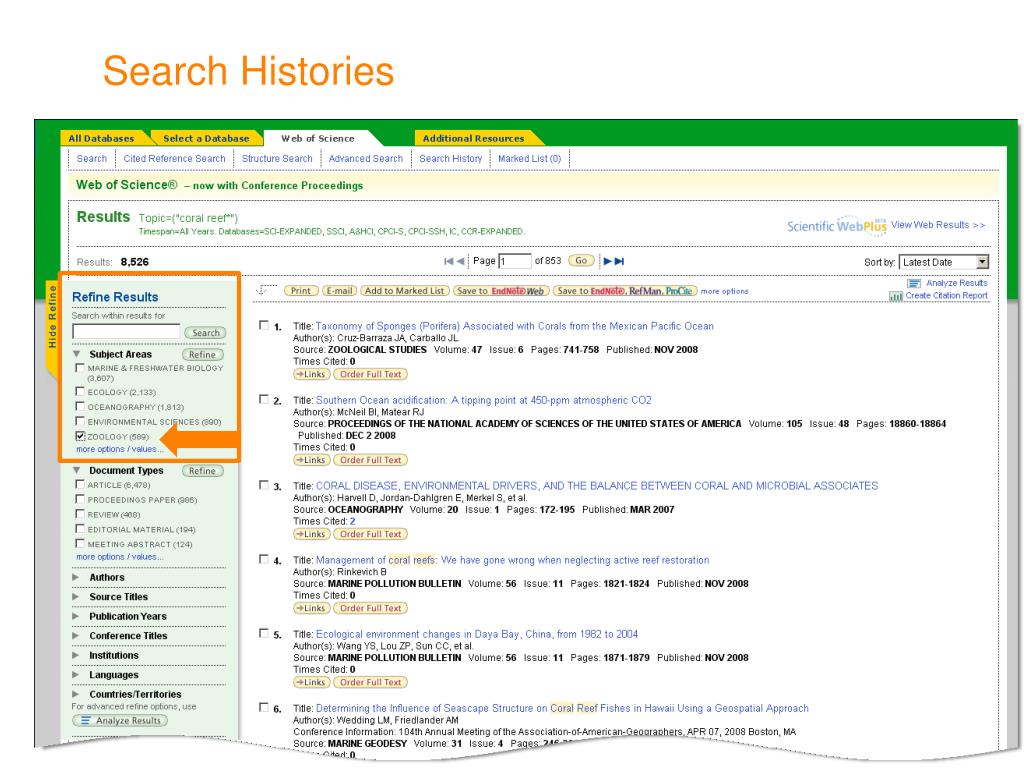1024x768 pixels.
Task: Click Add to Marked List button
Action: coord(404,291)
